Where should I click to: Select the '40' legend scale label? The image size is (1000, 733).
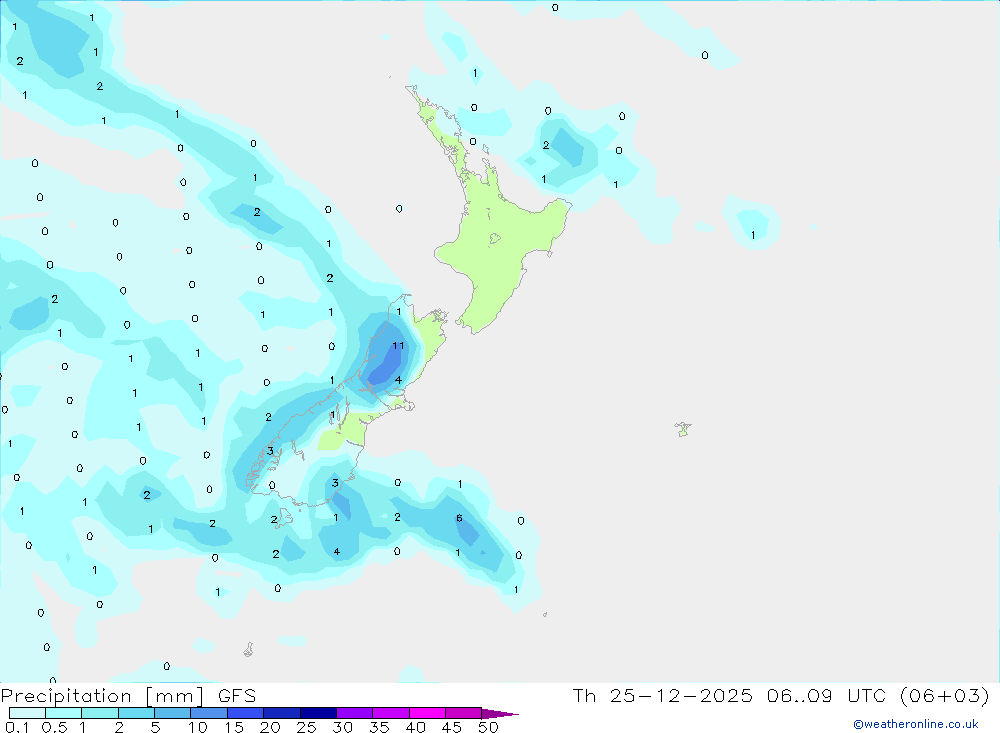(x=415, y=727)
